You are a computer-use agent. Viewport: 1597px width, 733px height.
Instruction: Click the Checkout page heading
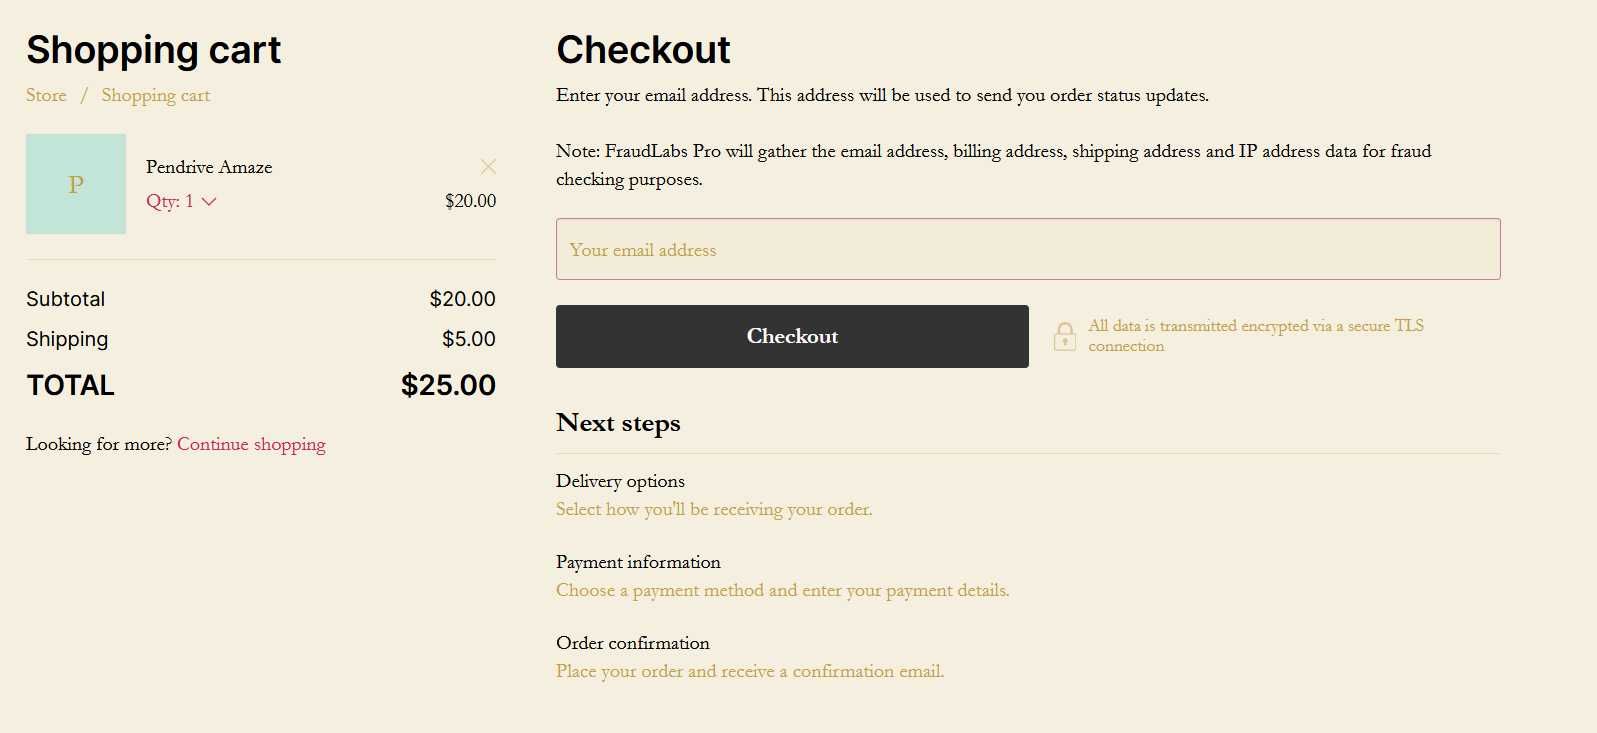643,50
